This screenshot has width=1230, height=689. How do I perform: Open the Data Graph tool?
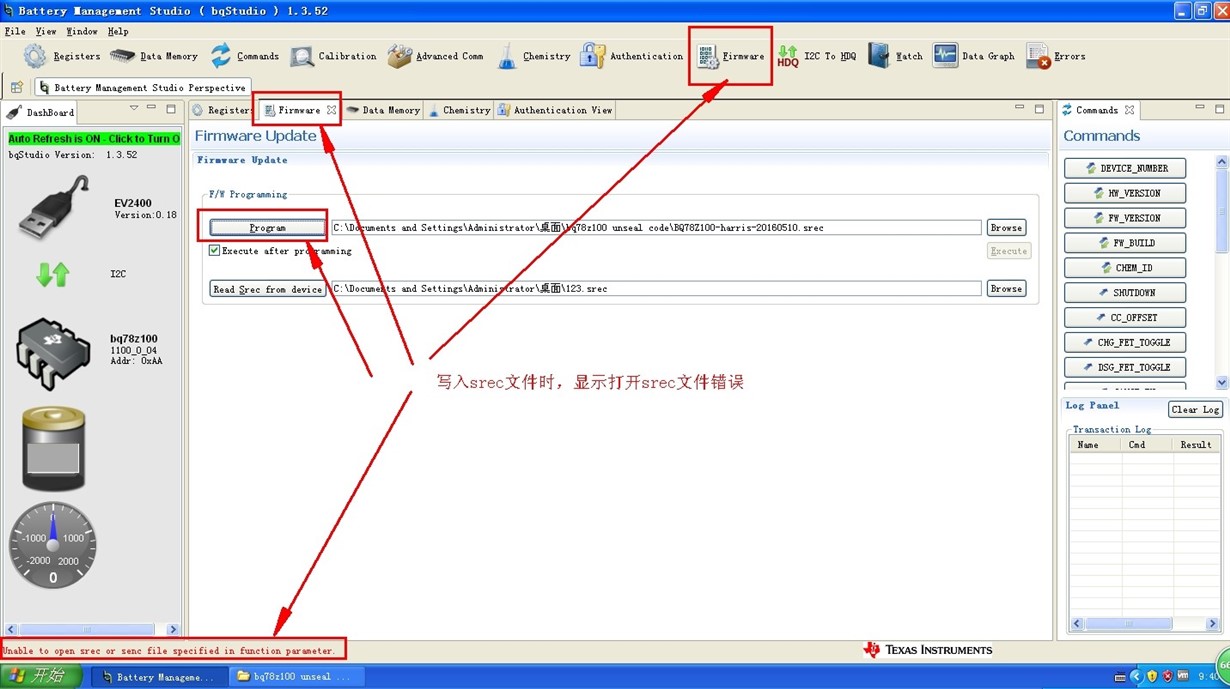[x=973, y=56]
